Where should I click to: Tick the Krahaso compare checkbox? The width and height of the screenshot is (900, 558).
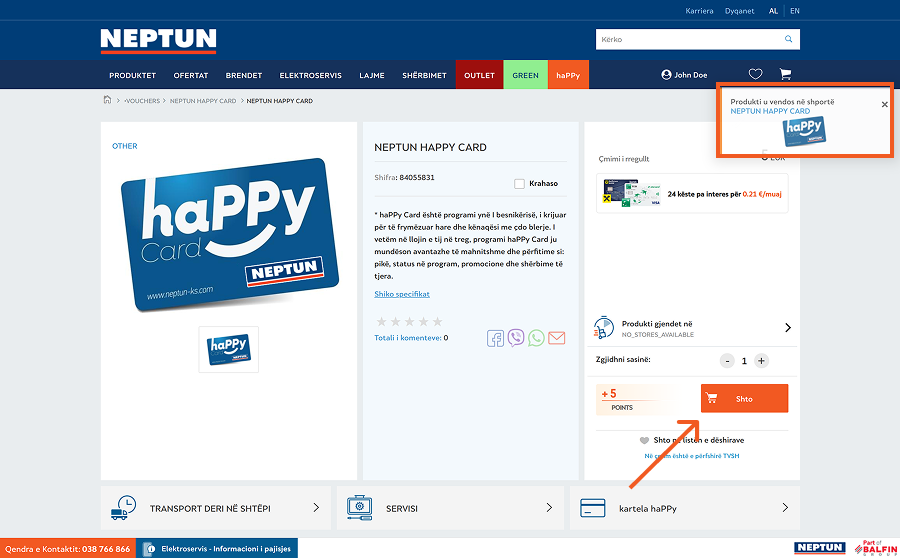tap(519, 184)
